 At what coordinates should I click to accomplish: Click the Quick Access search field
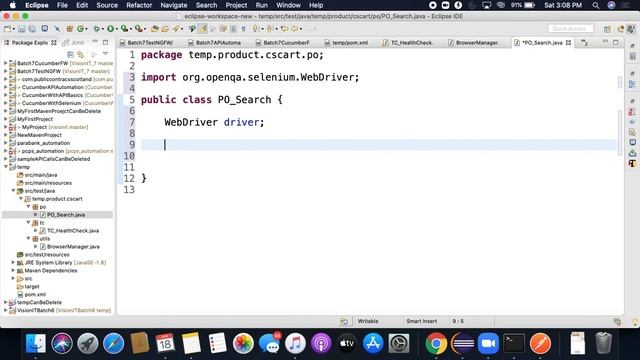point(570,29)
